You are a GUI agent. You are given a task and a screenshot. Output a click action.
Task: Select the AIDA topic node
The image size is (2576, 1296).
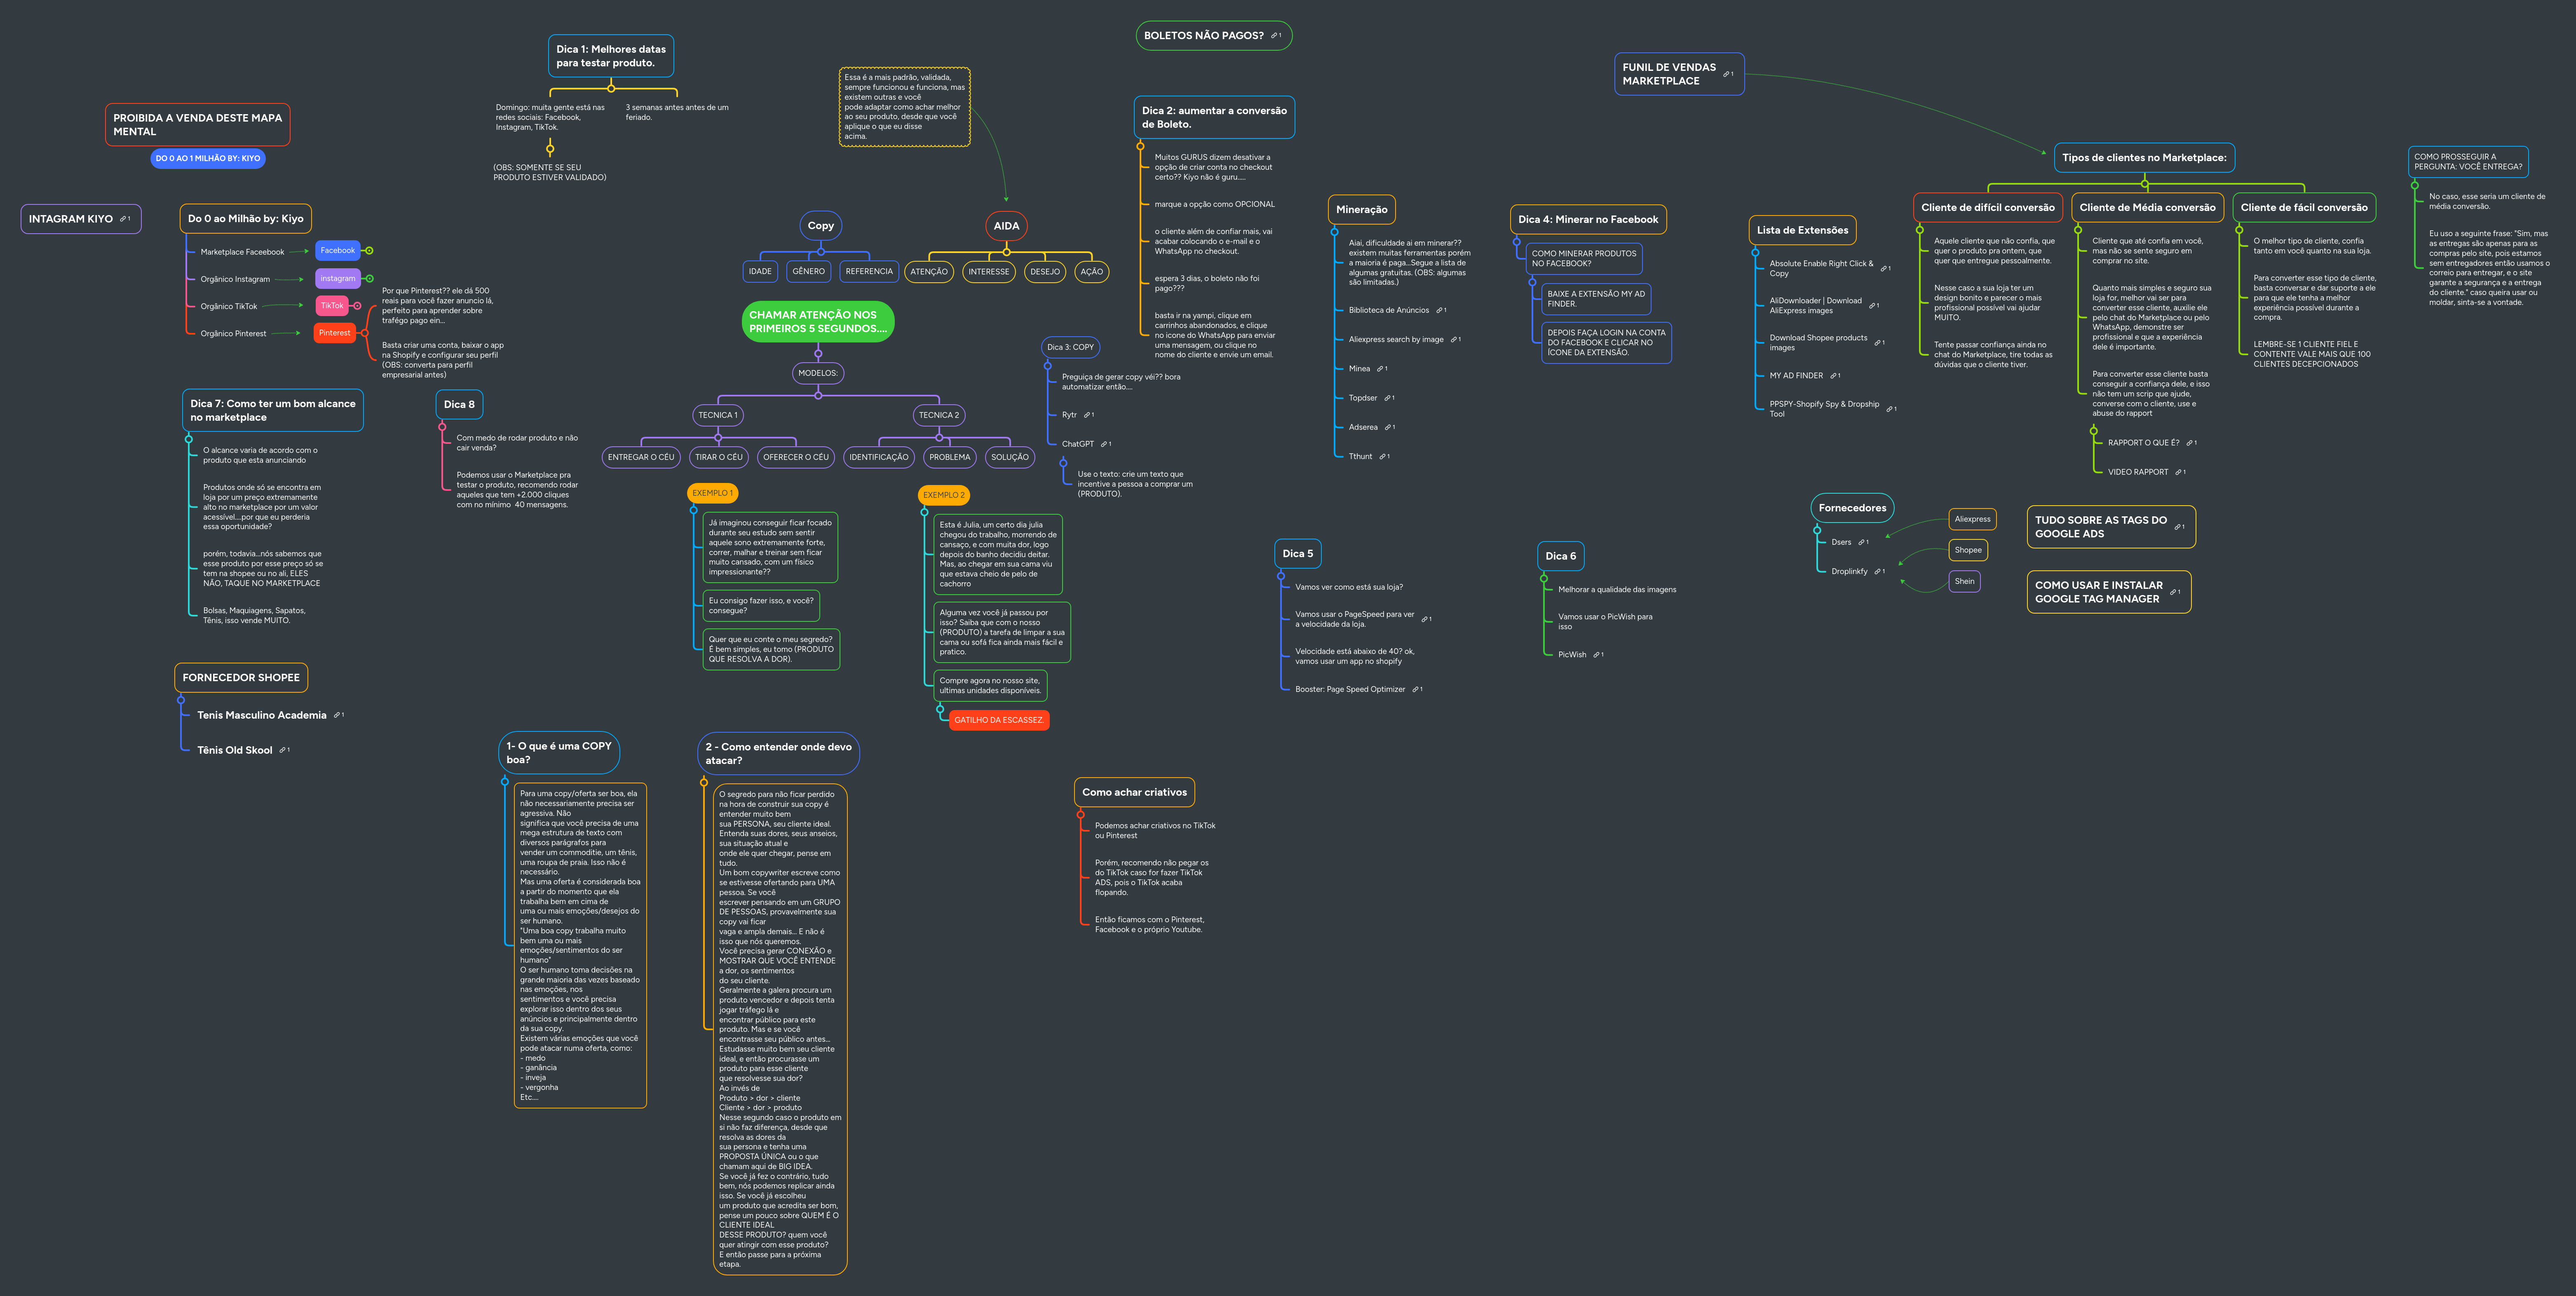point(1006,226)
